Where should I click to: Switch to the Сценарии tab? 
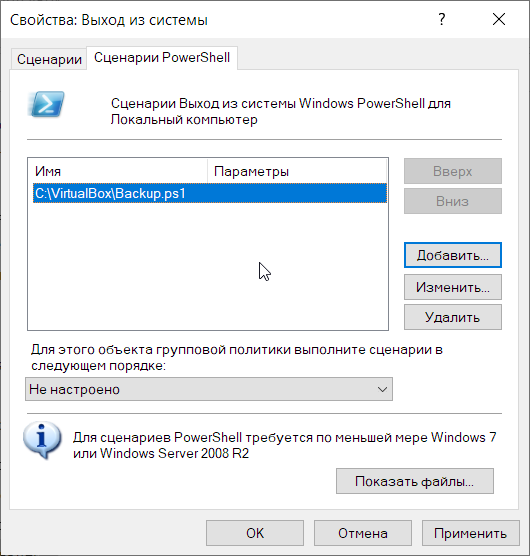click(49, 59)
